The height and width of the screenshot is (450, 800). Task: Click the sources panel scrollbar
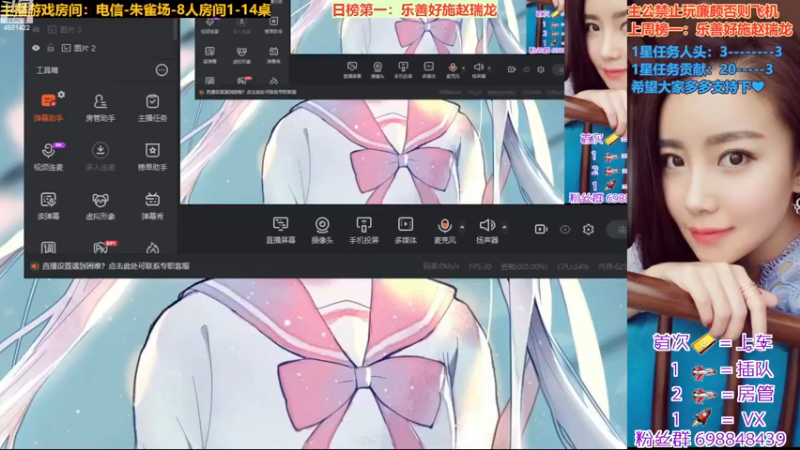(x=176, y=30)
